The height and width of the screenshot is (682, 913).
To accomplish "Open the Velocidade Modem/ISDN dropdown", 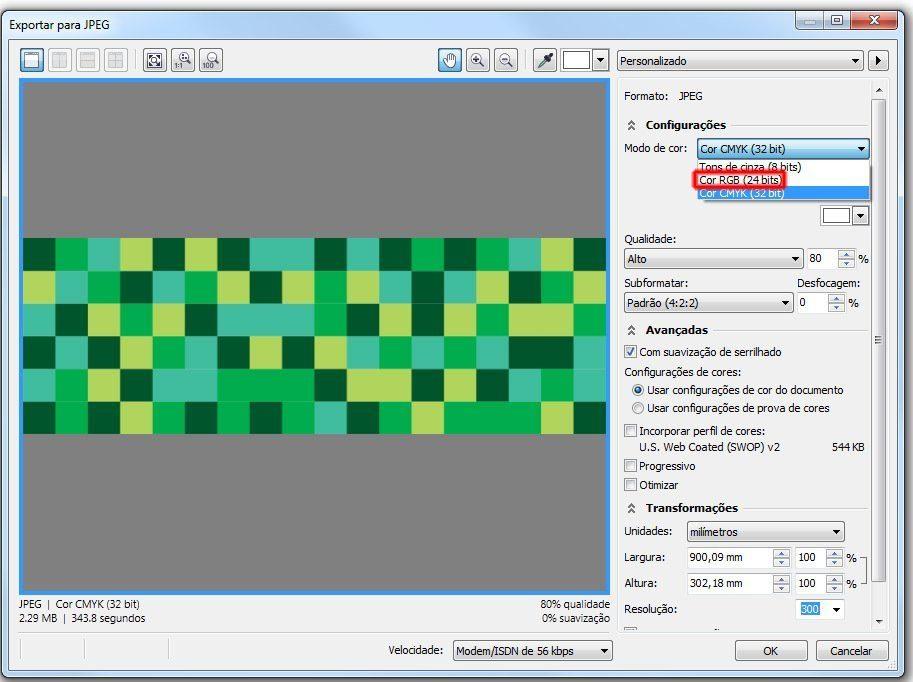I will [533, 651].
